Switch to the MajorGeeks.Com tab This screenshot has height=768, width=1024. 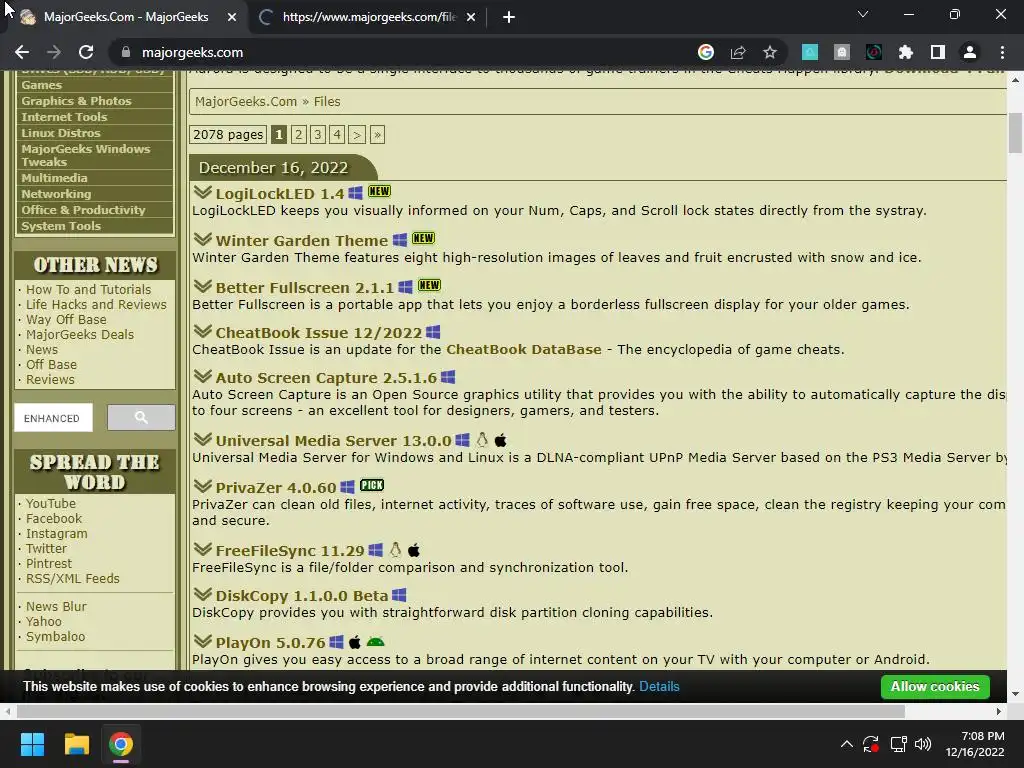click(x=126, y=17)
